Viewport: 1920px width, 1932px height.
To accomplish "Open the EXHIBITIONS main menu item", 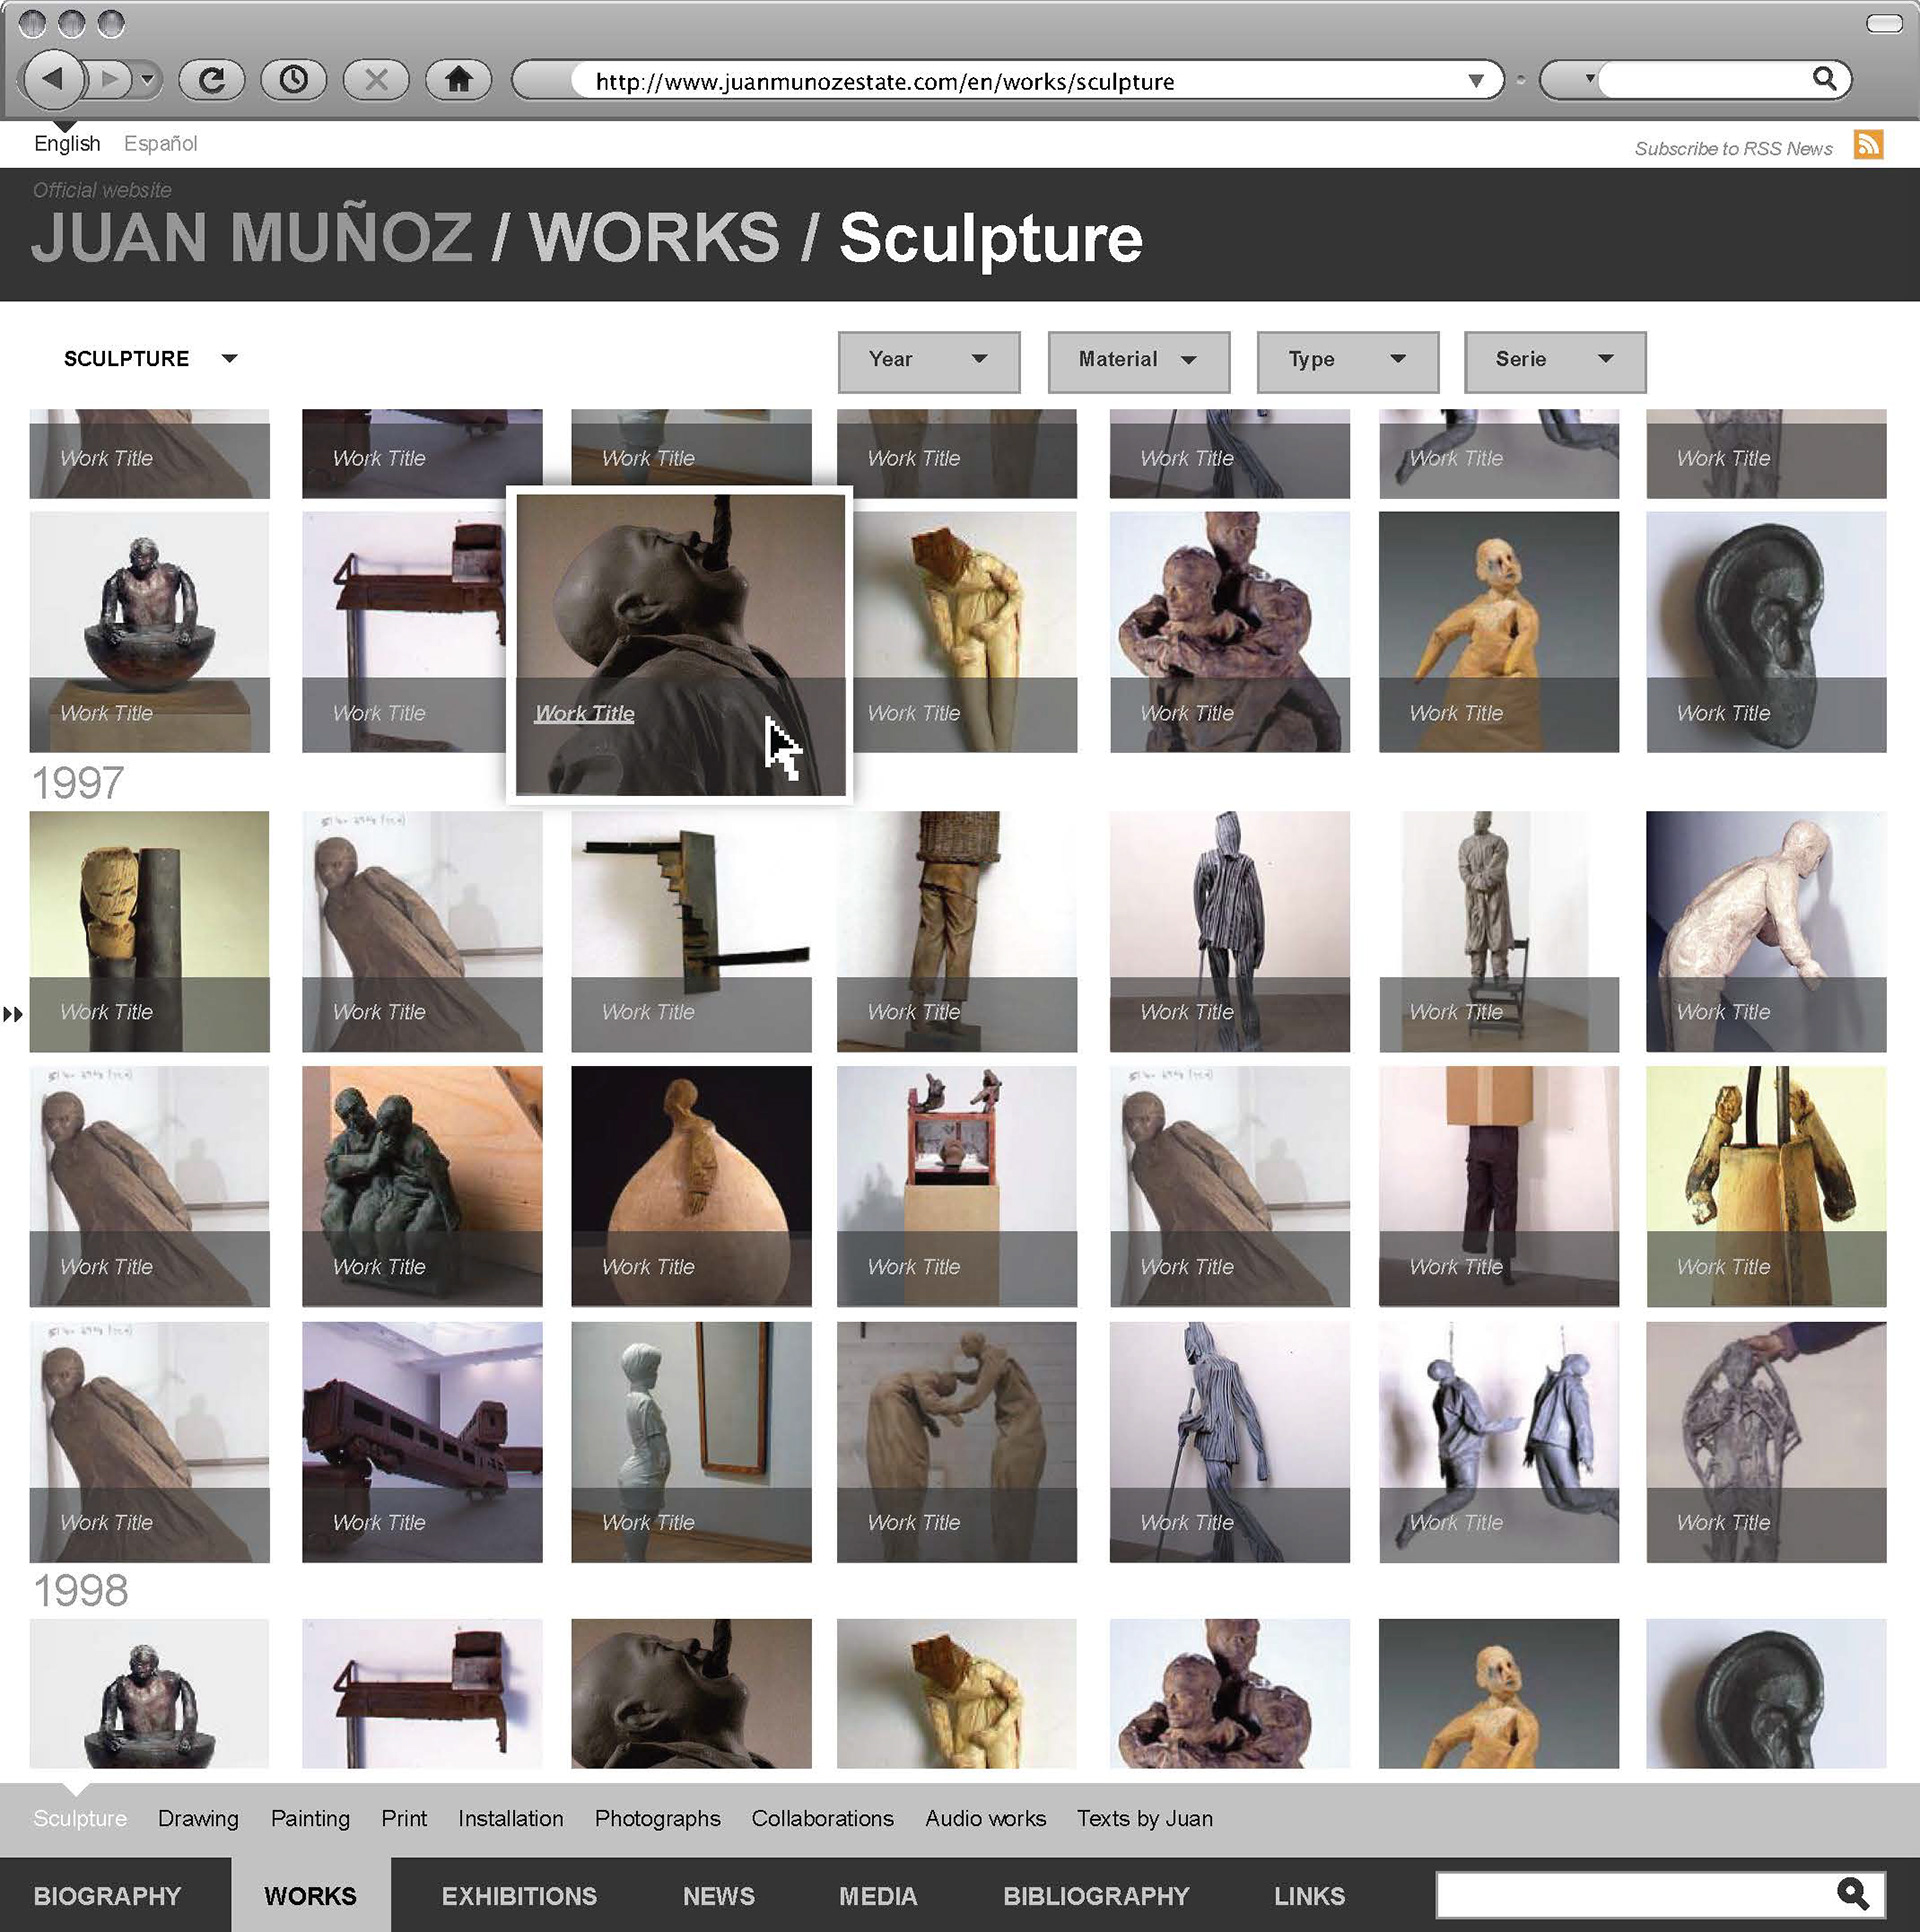I will point(519,1896).
